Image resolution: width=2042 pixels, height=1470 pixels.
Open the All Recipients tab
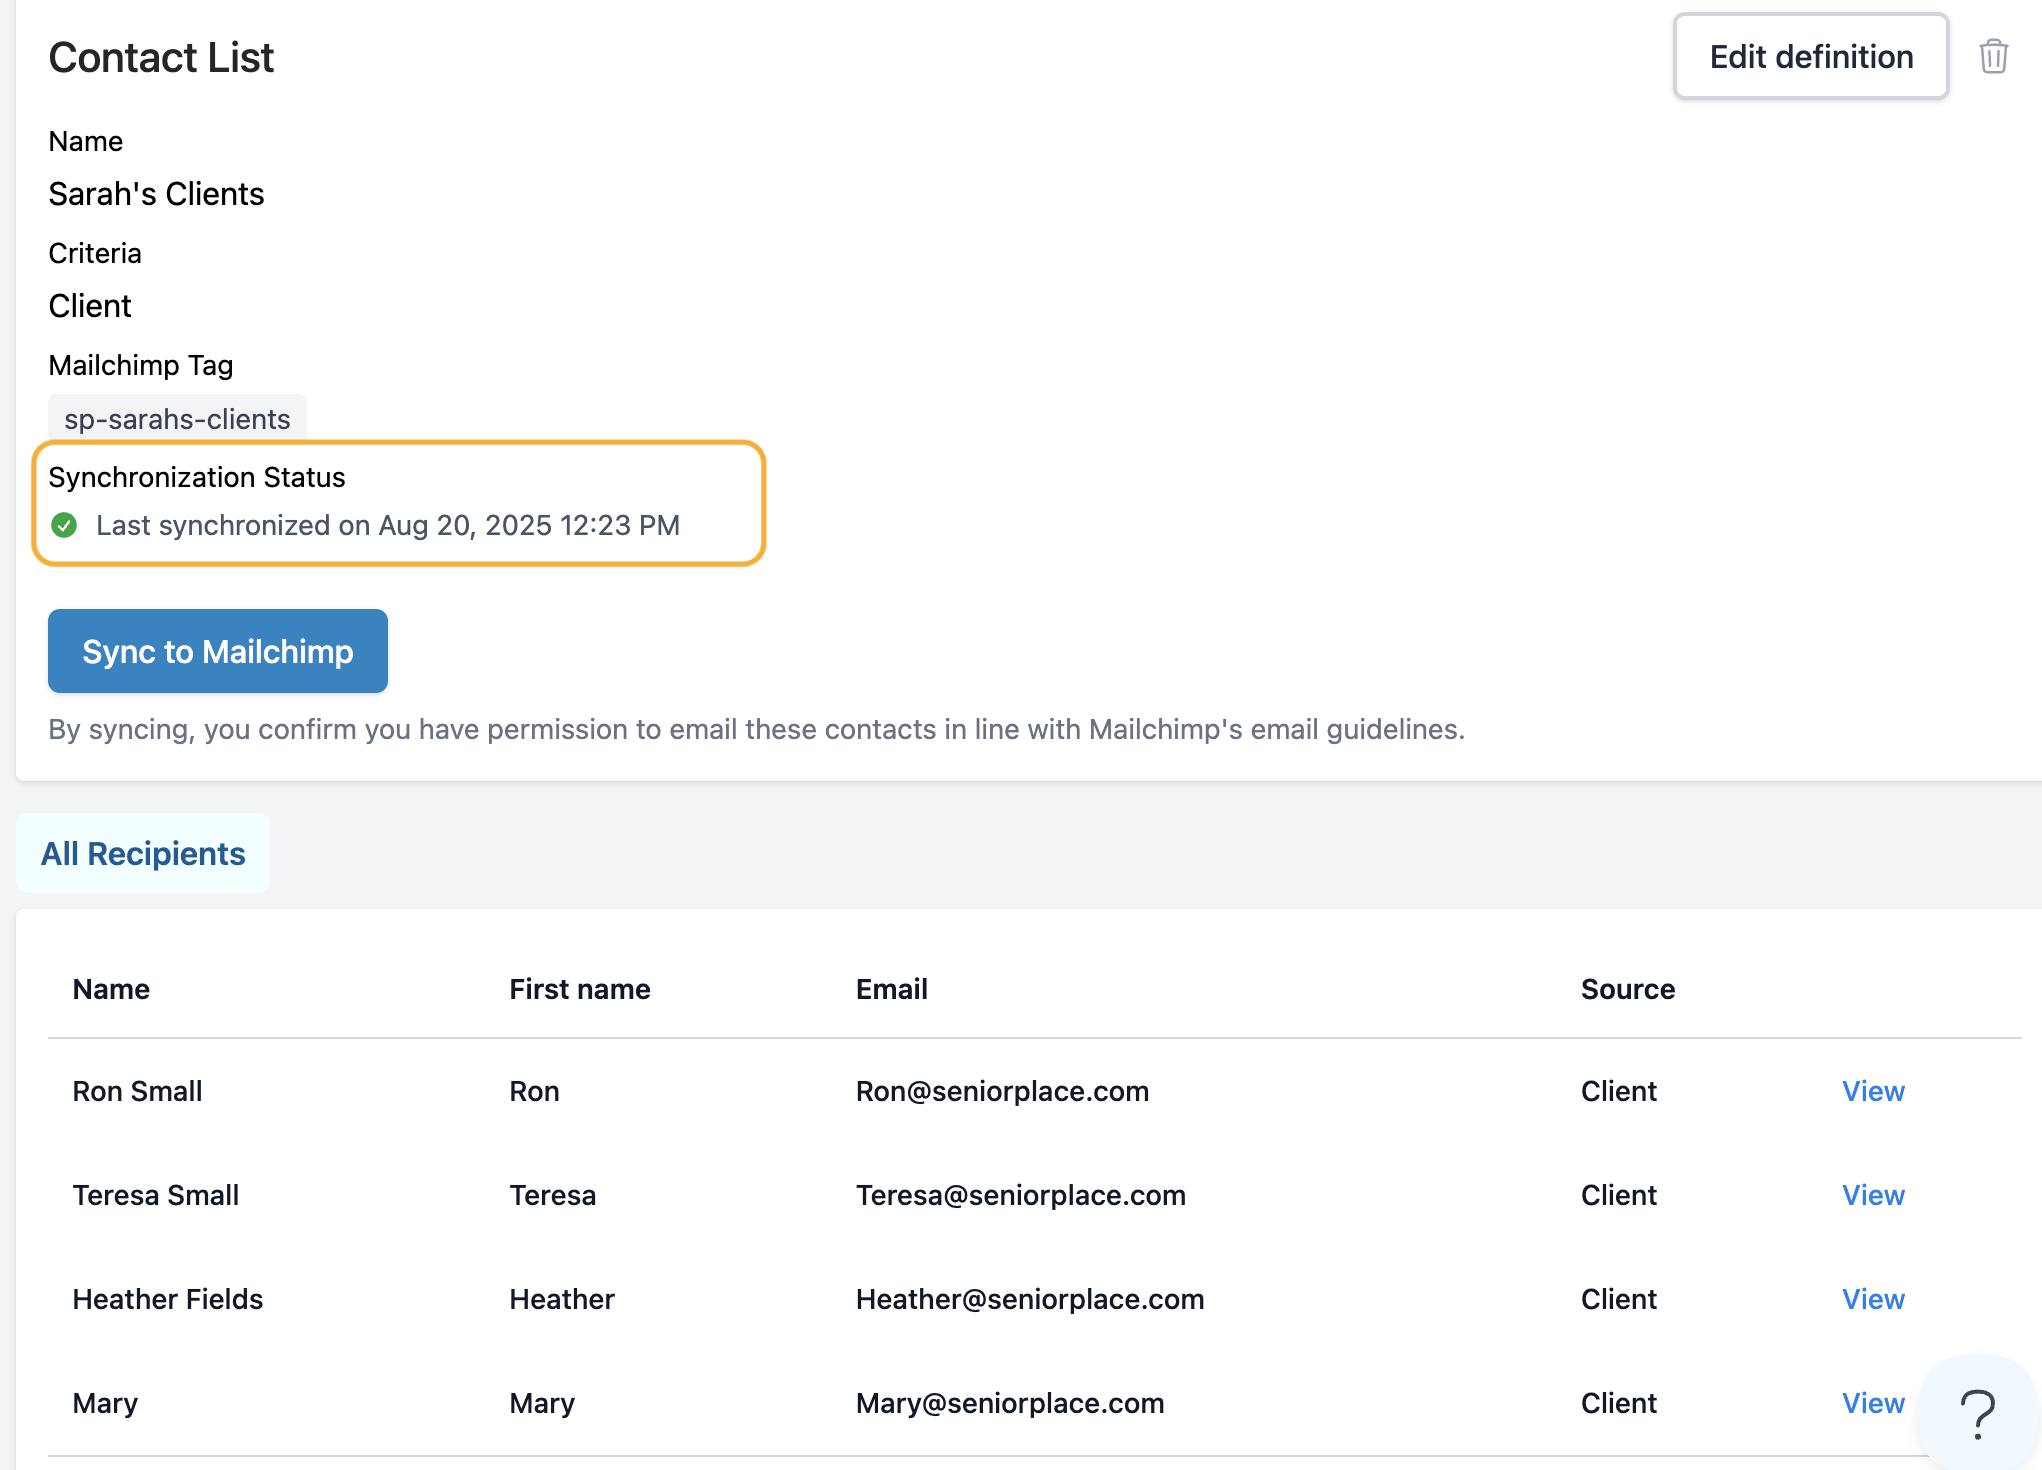143,853
